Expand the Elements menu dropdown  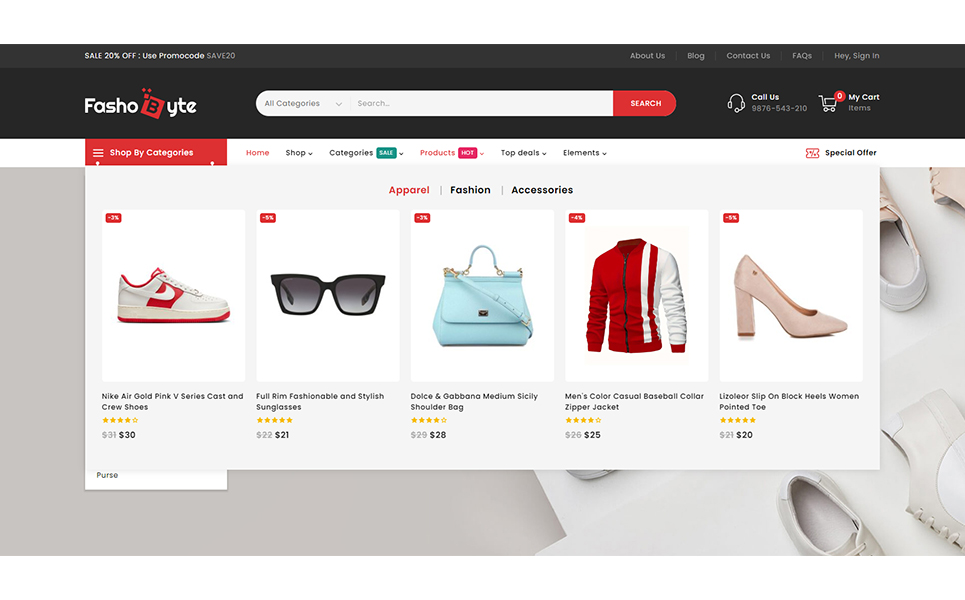585,153
